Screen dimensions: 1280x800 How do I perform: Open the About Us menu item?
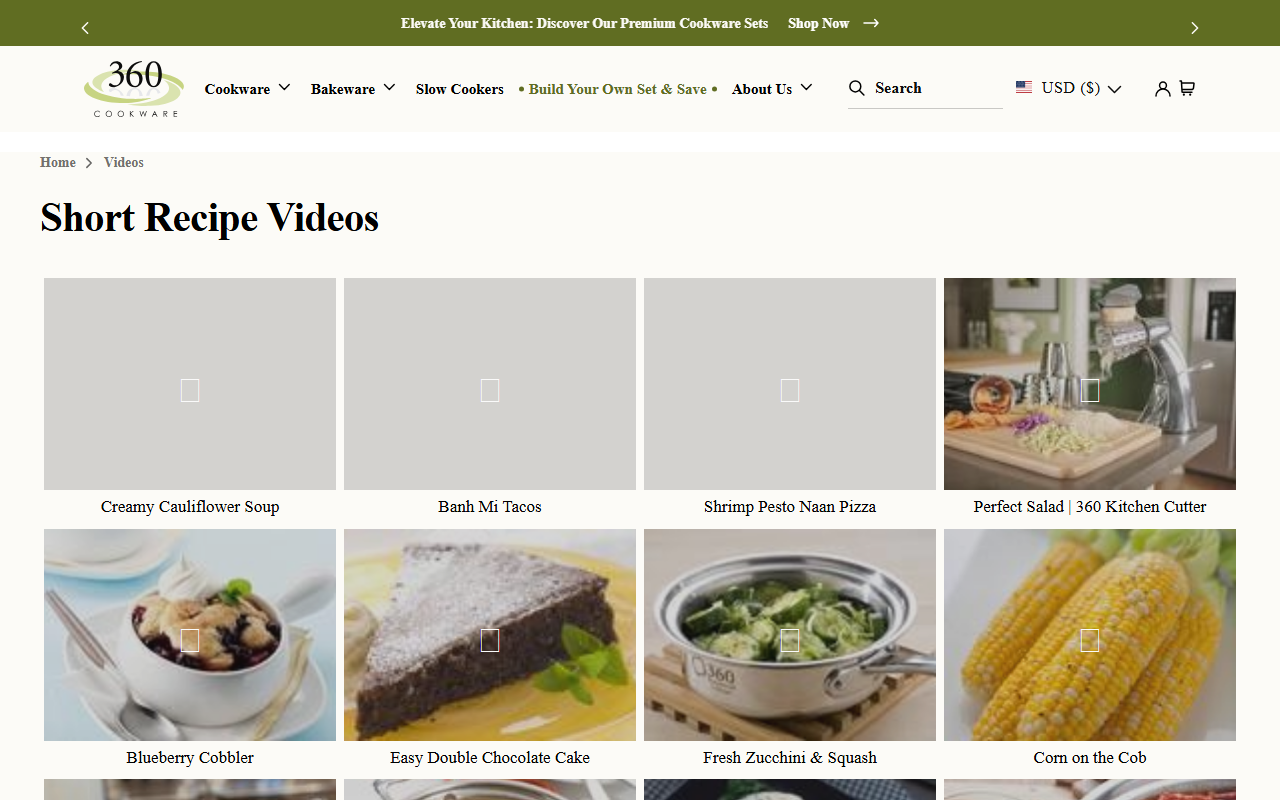pos(762,89)
